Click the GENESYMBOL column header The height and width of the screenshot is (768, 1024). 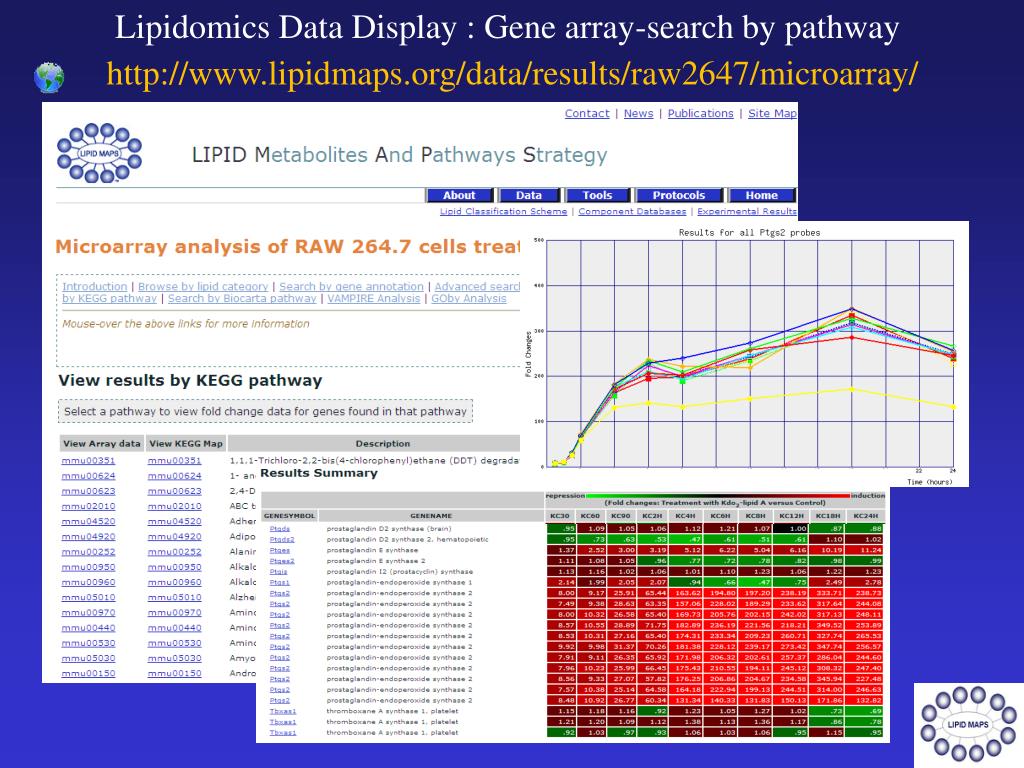click(289, 516)
